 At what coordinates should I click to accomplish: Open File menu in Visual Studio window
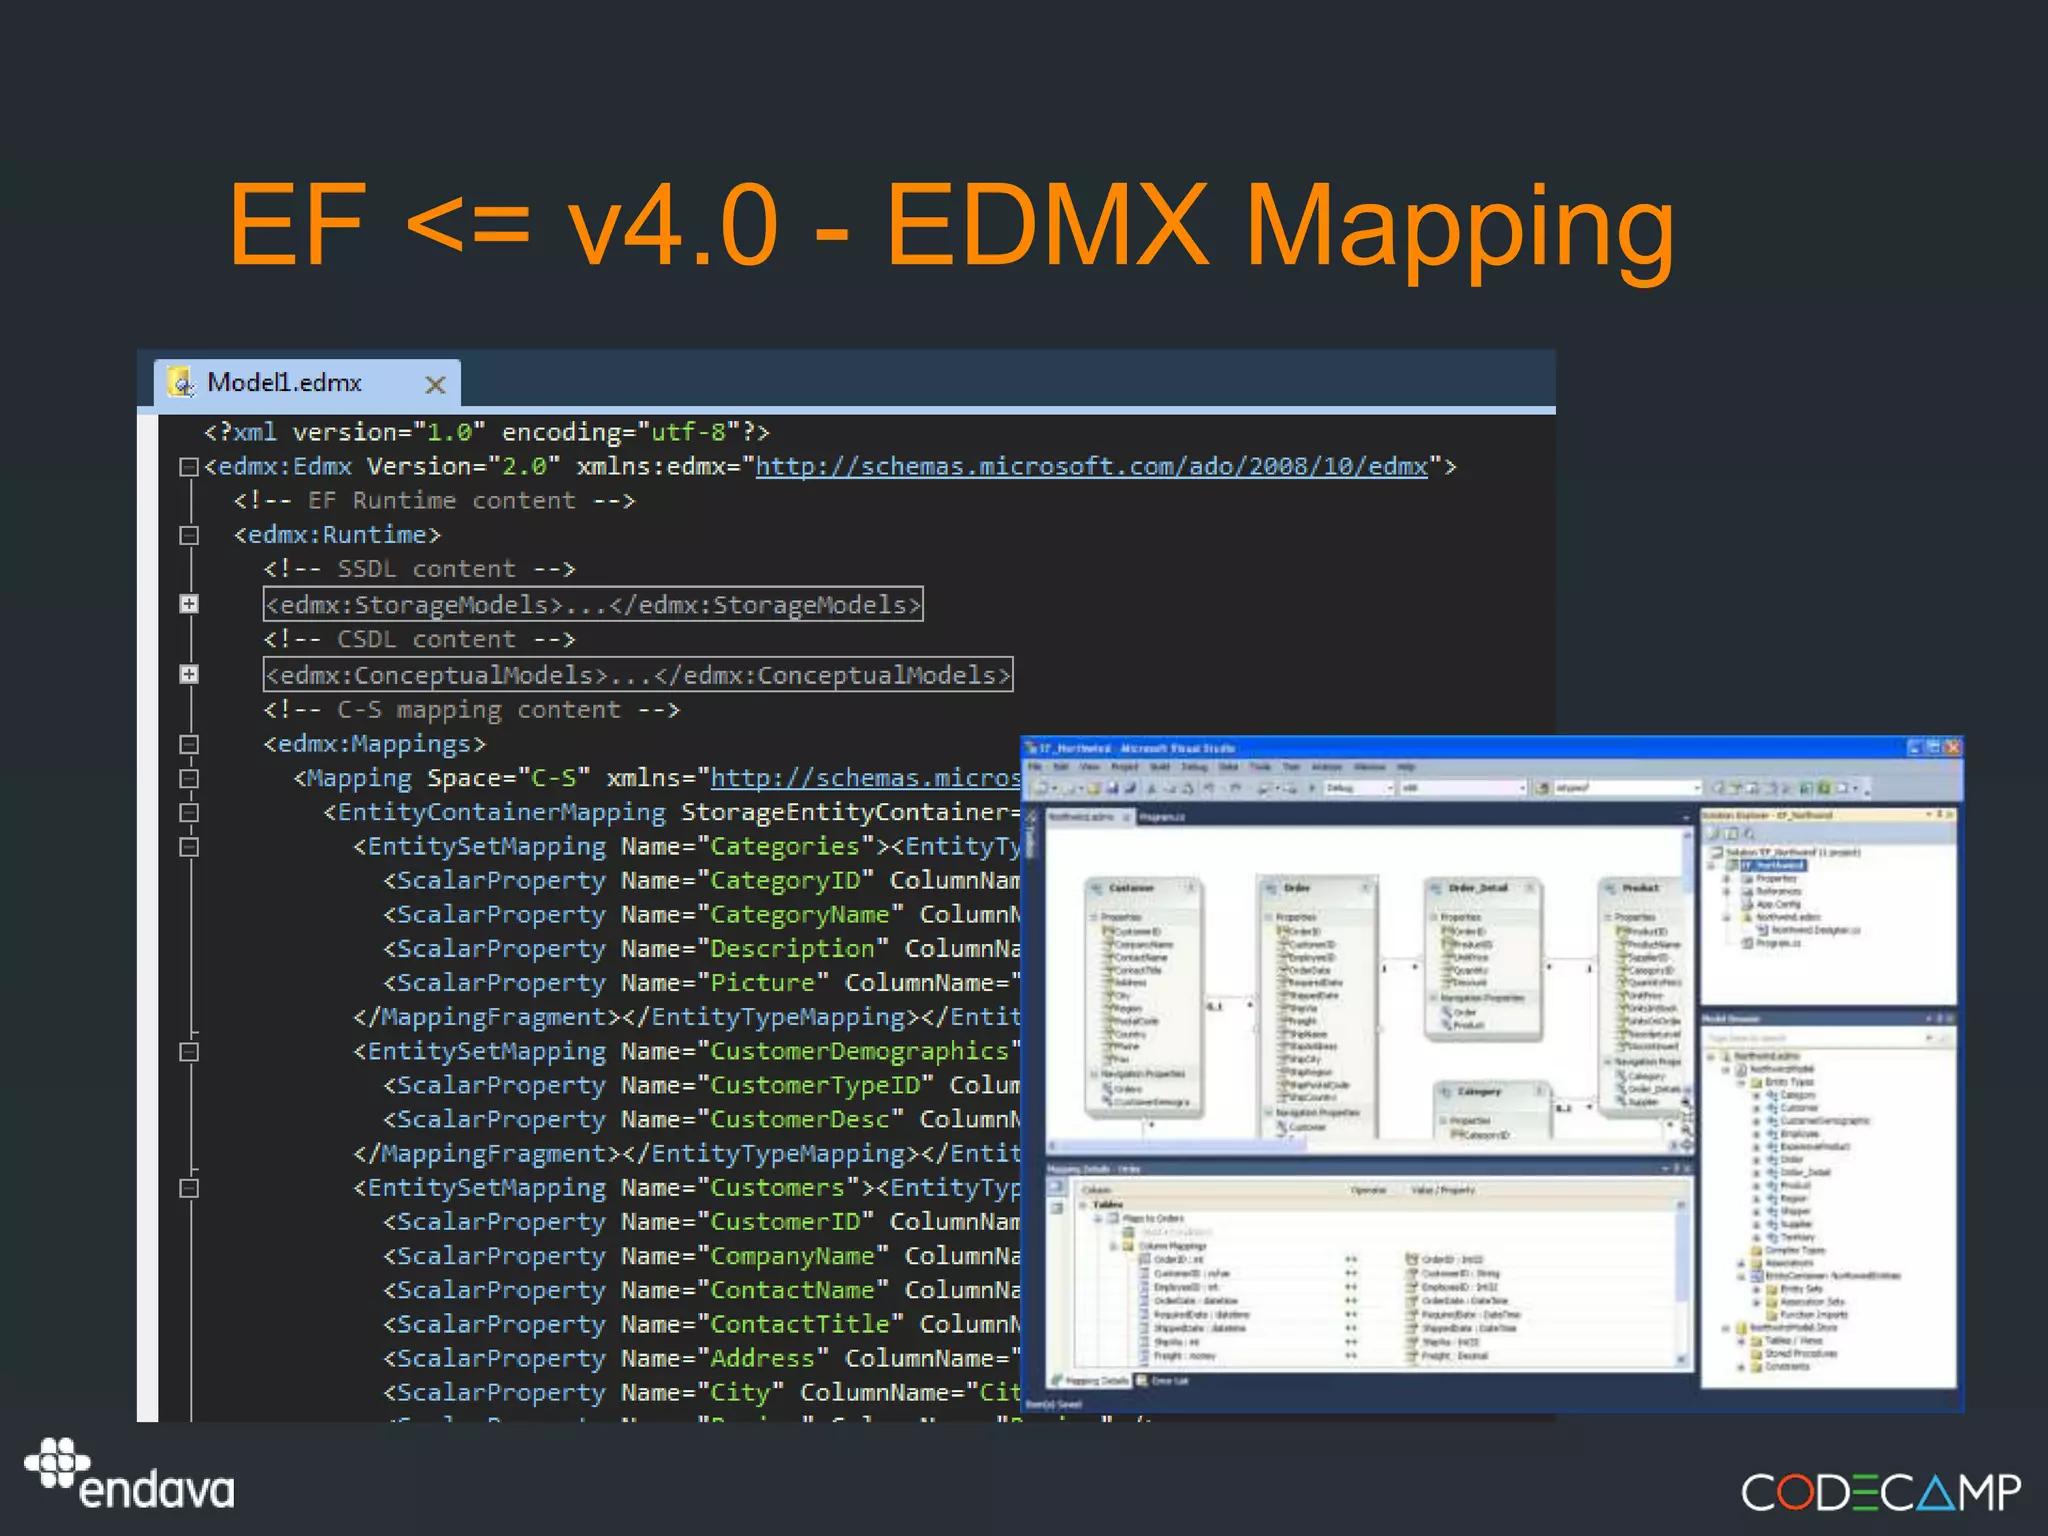[x=1036, y=767]
